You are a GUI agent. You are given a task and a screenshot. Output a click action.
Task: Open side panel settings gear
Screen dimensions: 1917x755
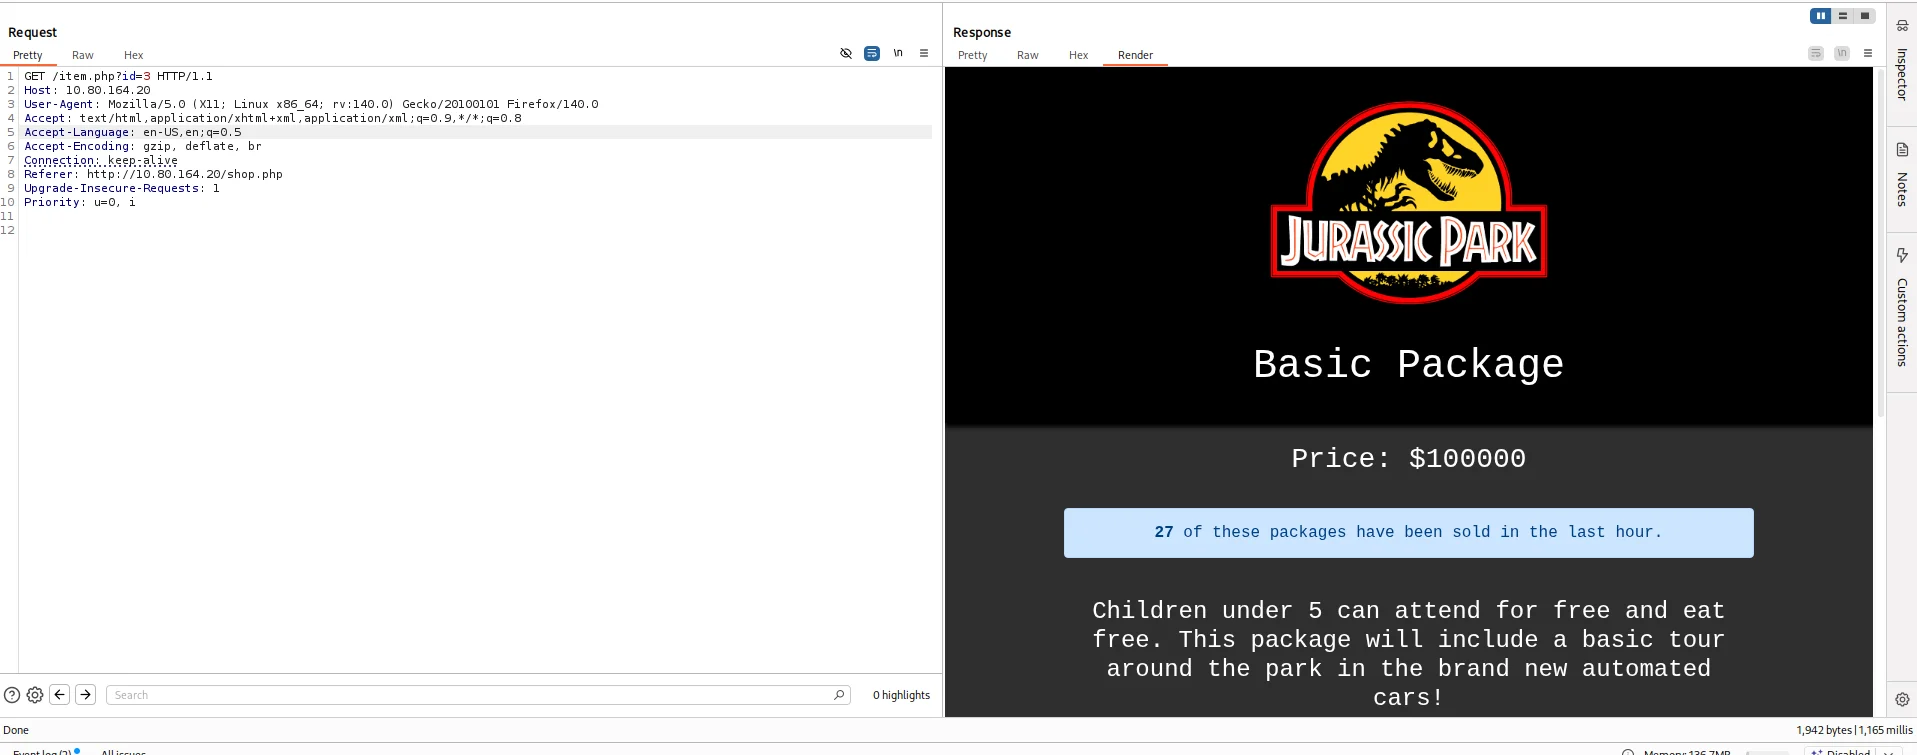pyautogui.click(x=1902, y=700)
